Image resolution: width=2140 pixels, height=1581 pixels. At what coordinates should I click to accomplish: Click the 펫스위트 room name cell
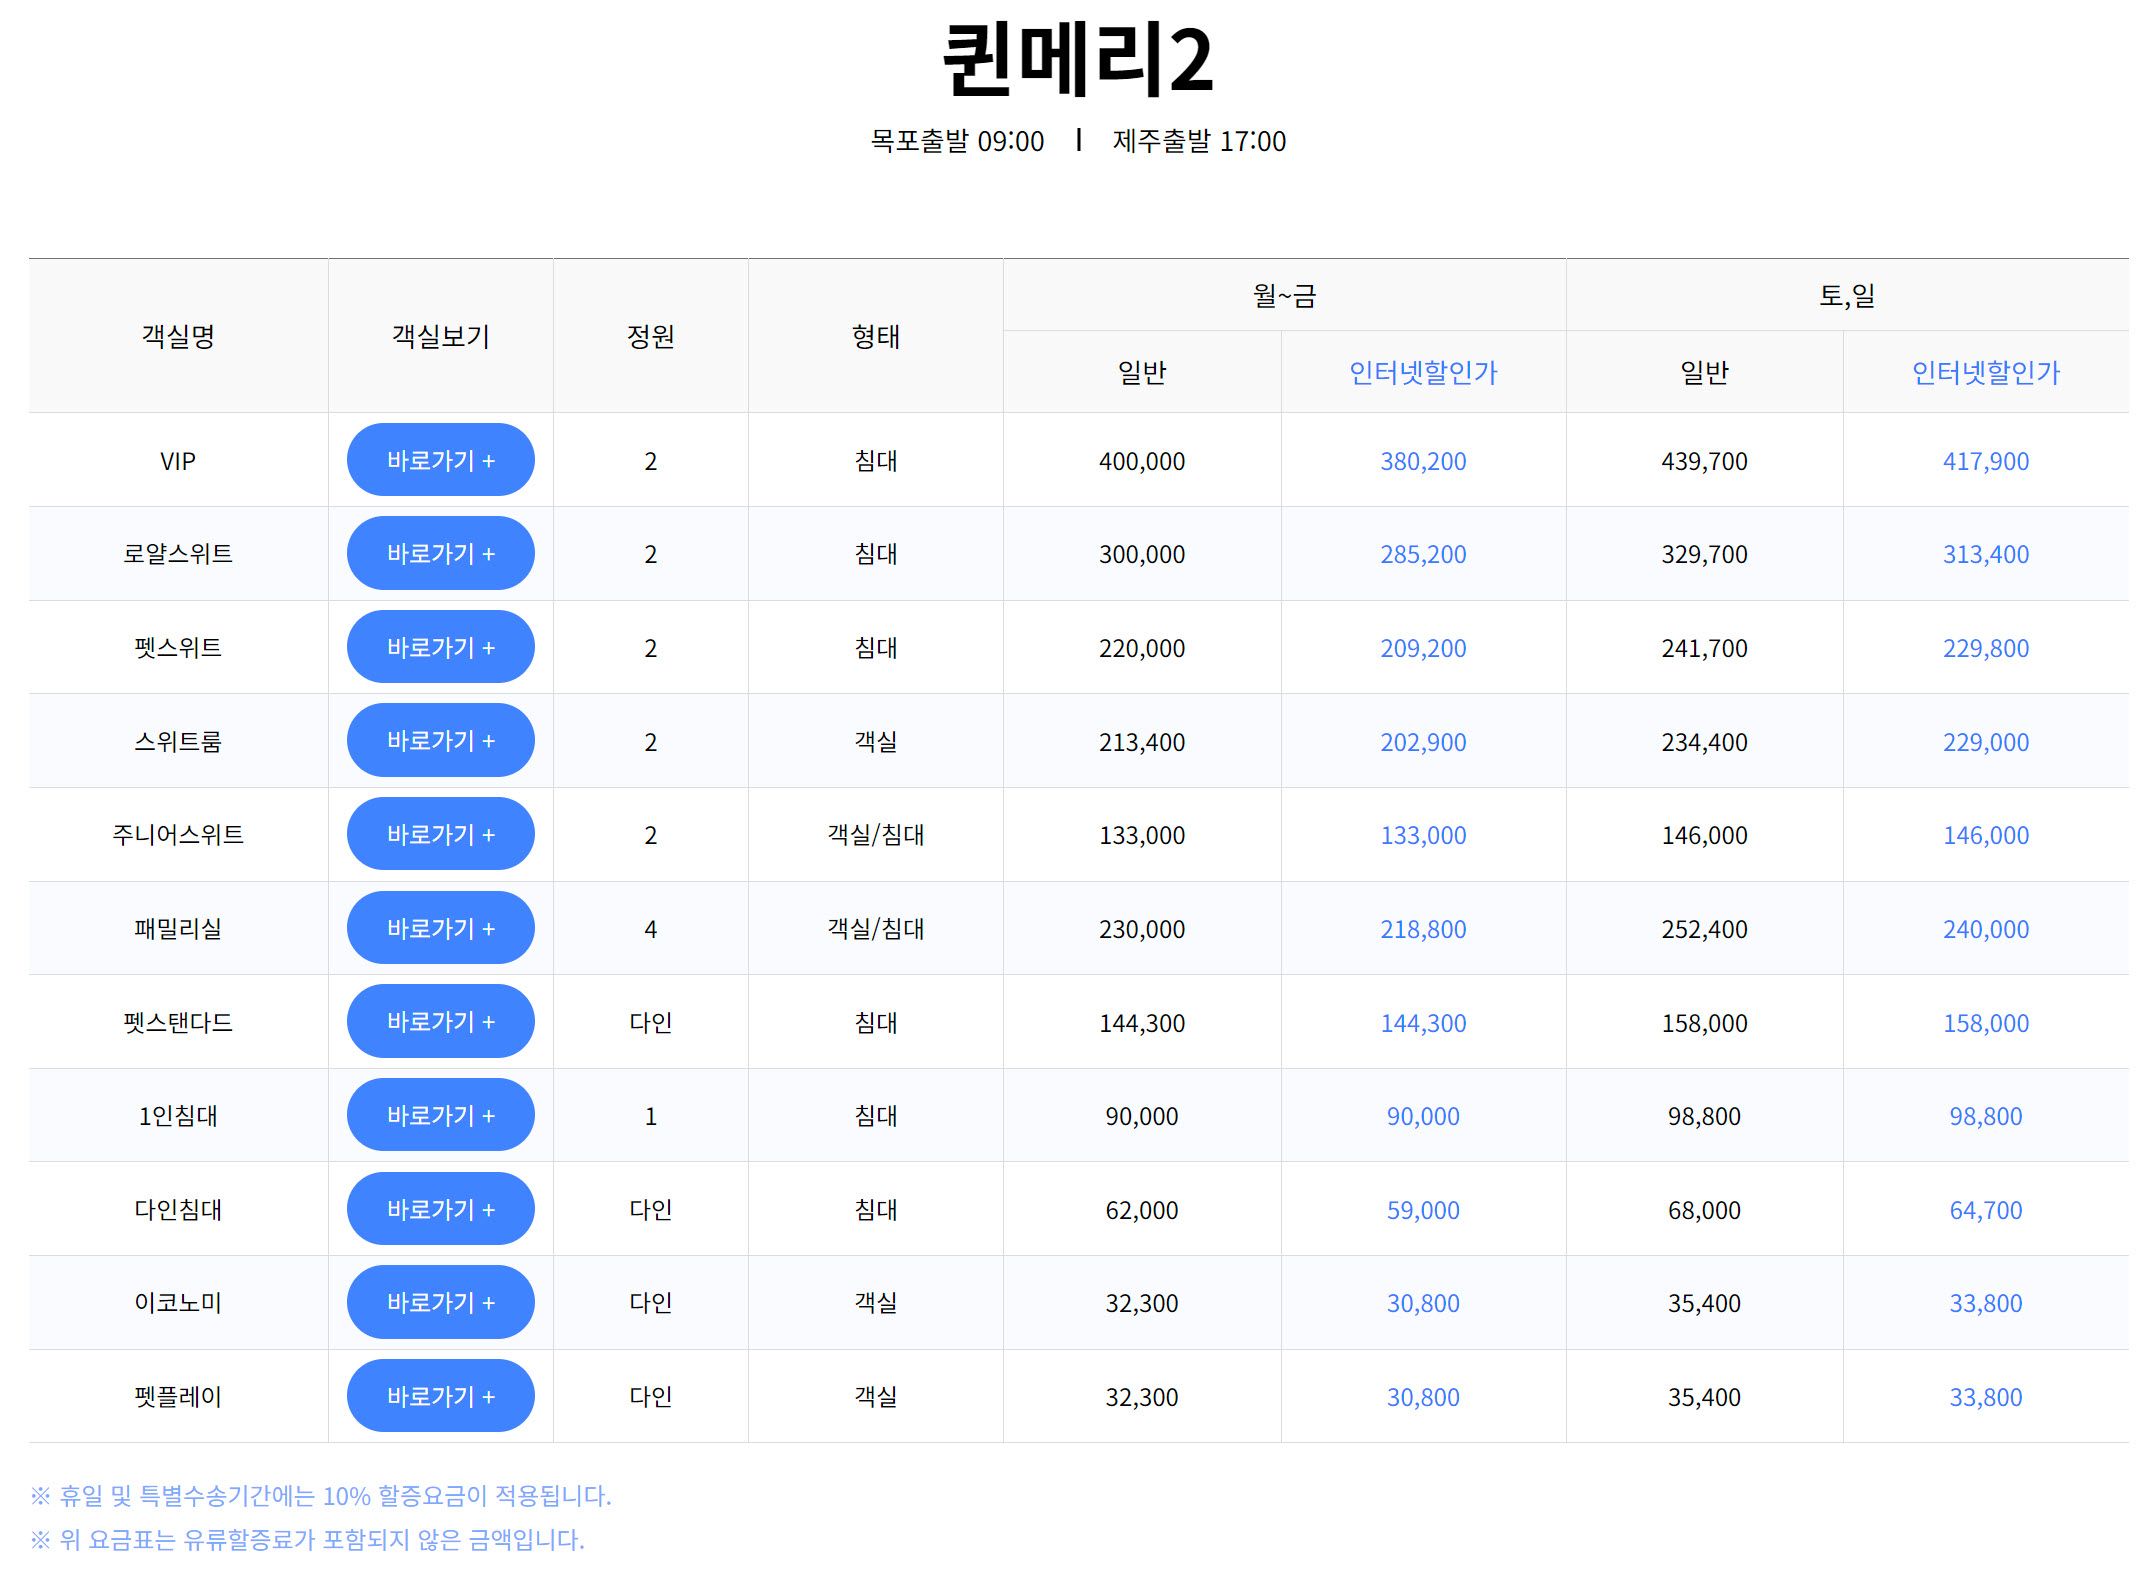[x=178, y=648]
